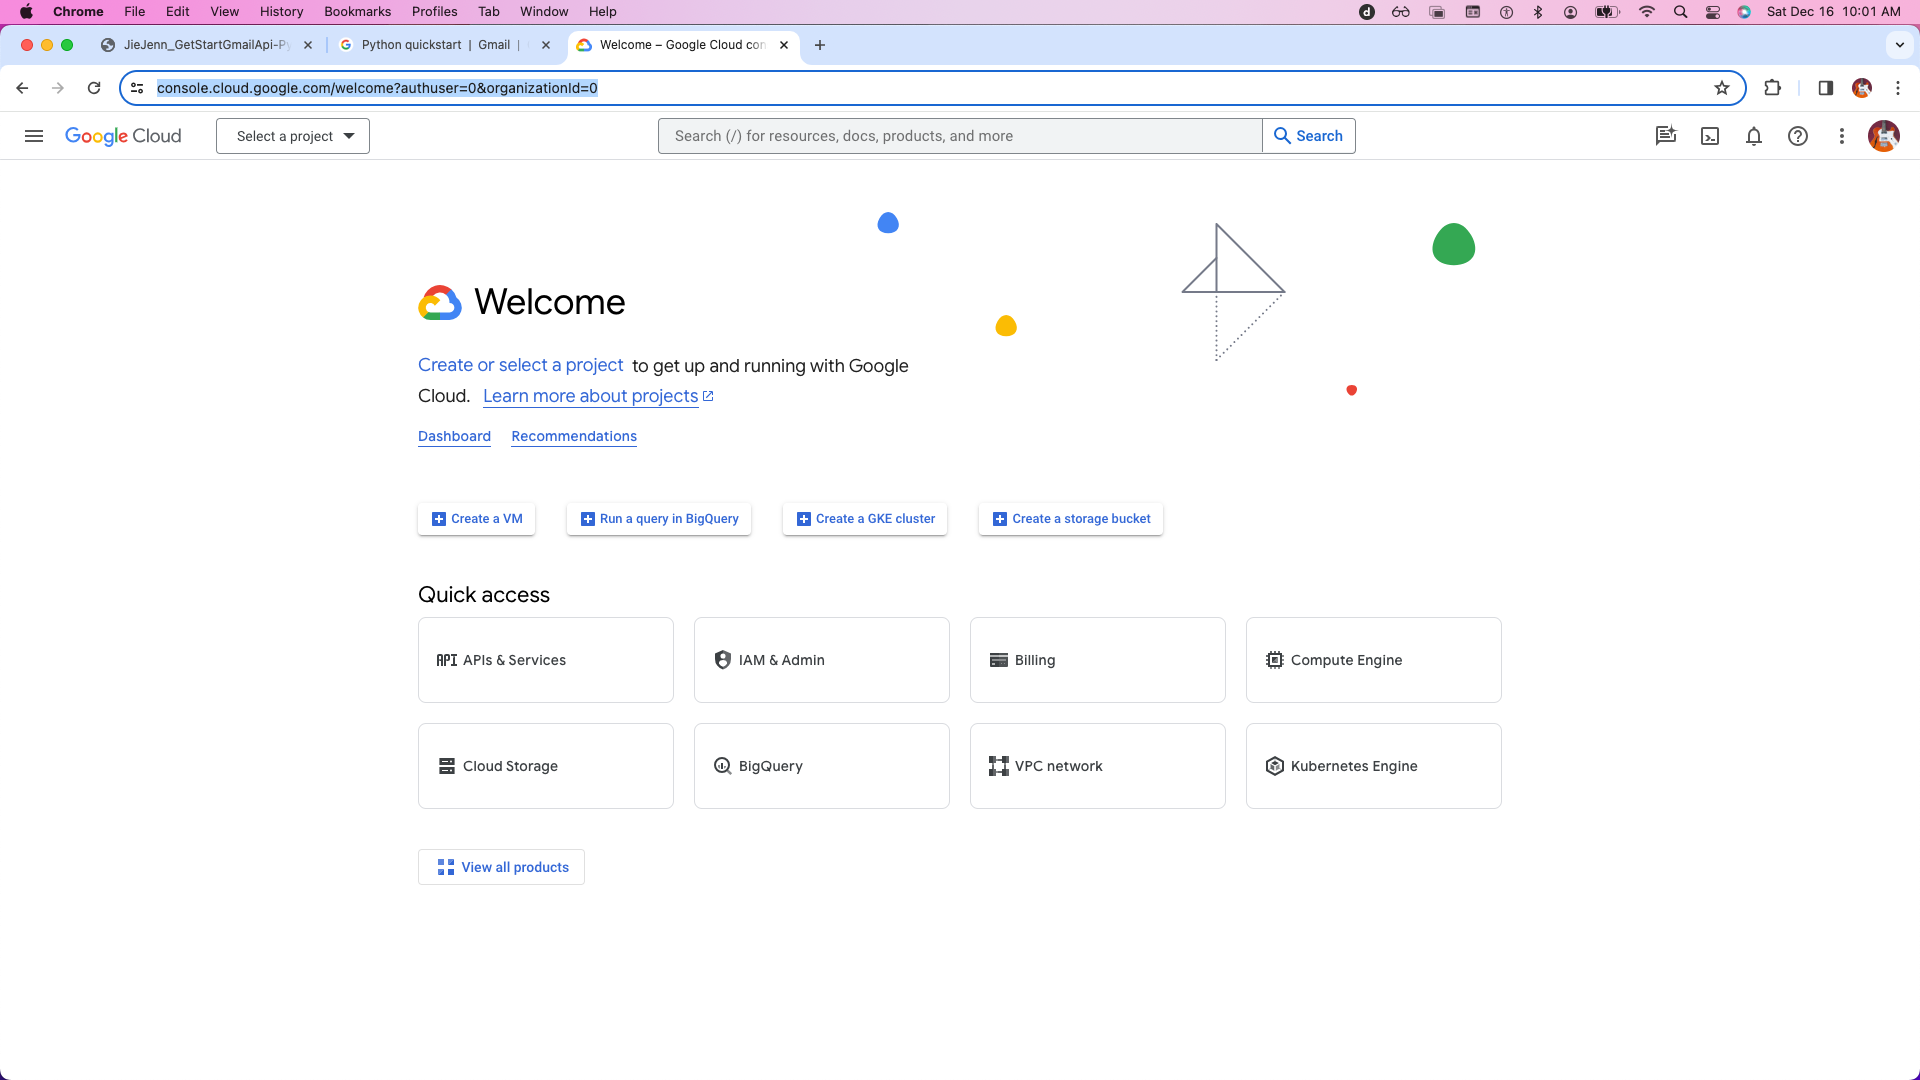
Task: Go back to the previous page
Action: [x=22, y=88]
